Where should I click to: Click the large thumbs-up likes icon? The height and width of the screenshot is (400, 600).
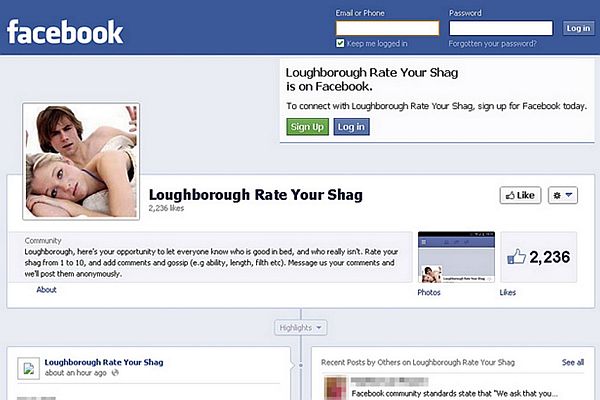coord(516,257)
